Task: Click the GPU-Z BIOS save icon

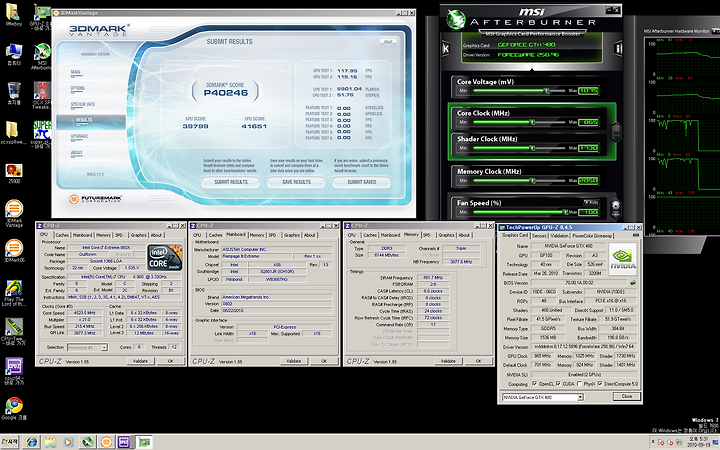Action: pos(633,282)
